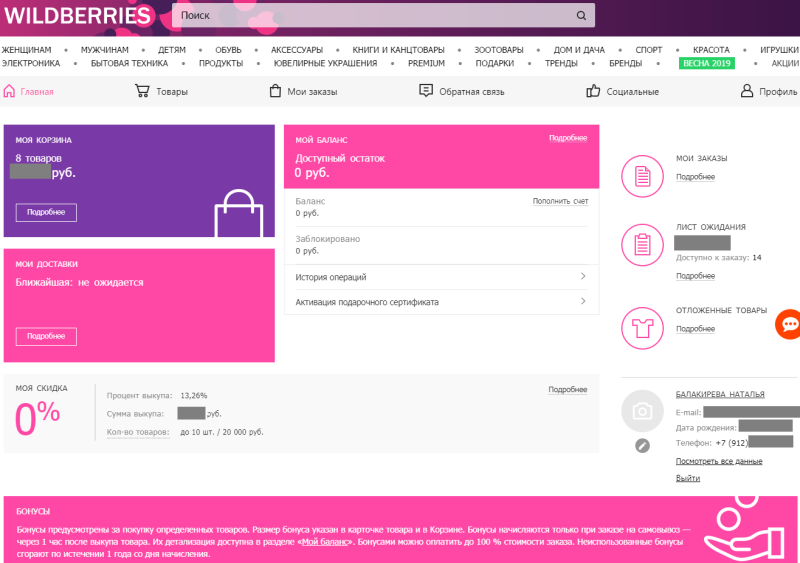Click the 8 товаров cart text
800x563 pixels.
(38, 158)
